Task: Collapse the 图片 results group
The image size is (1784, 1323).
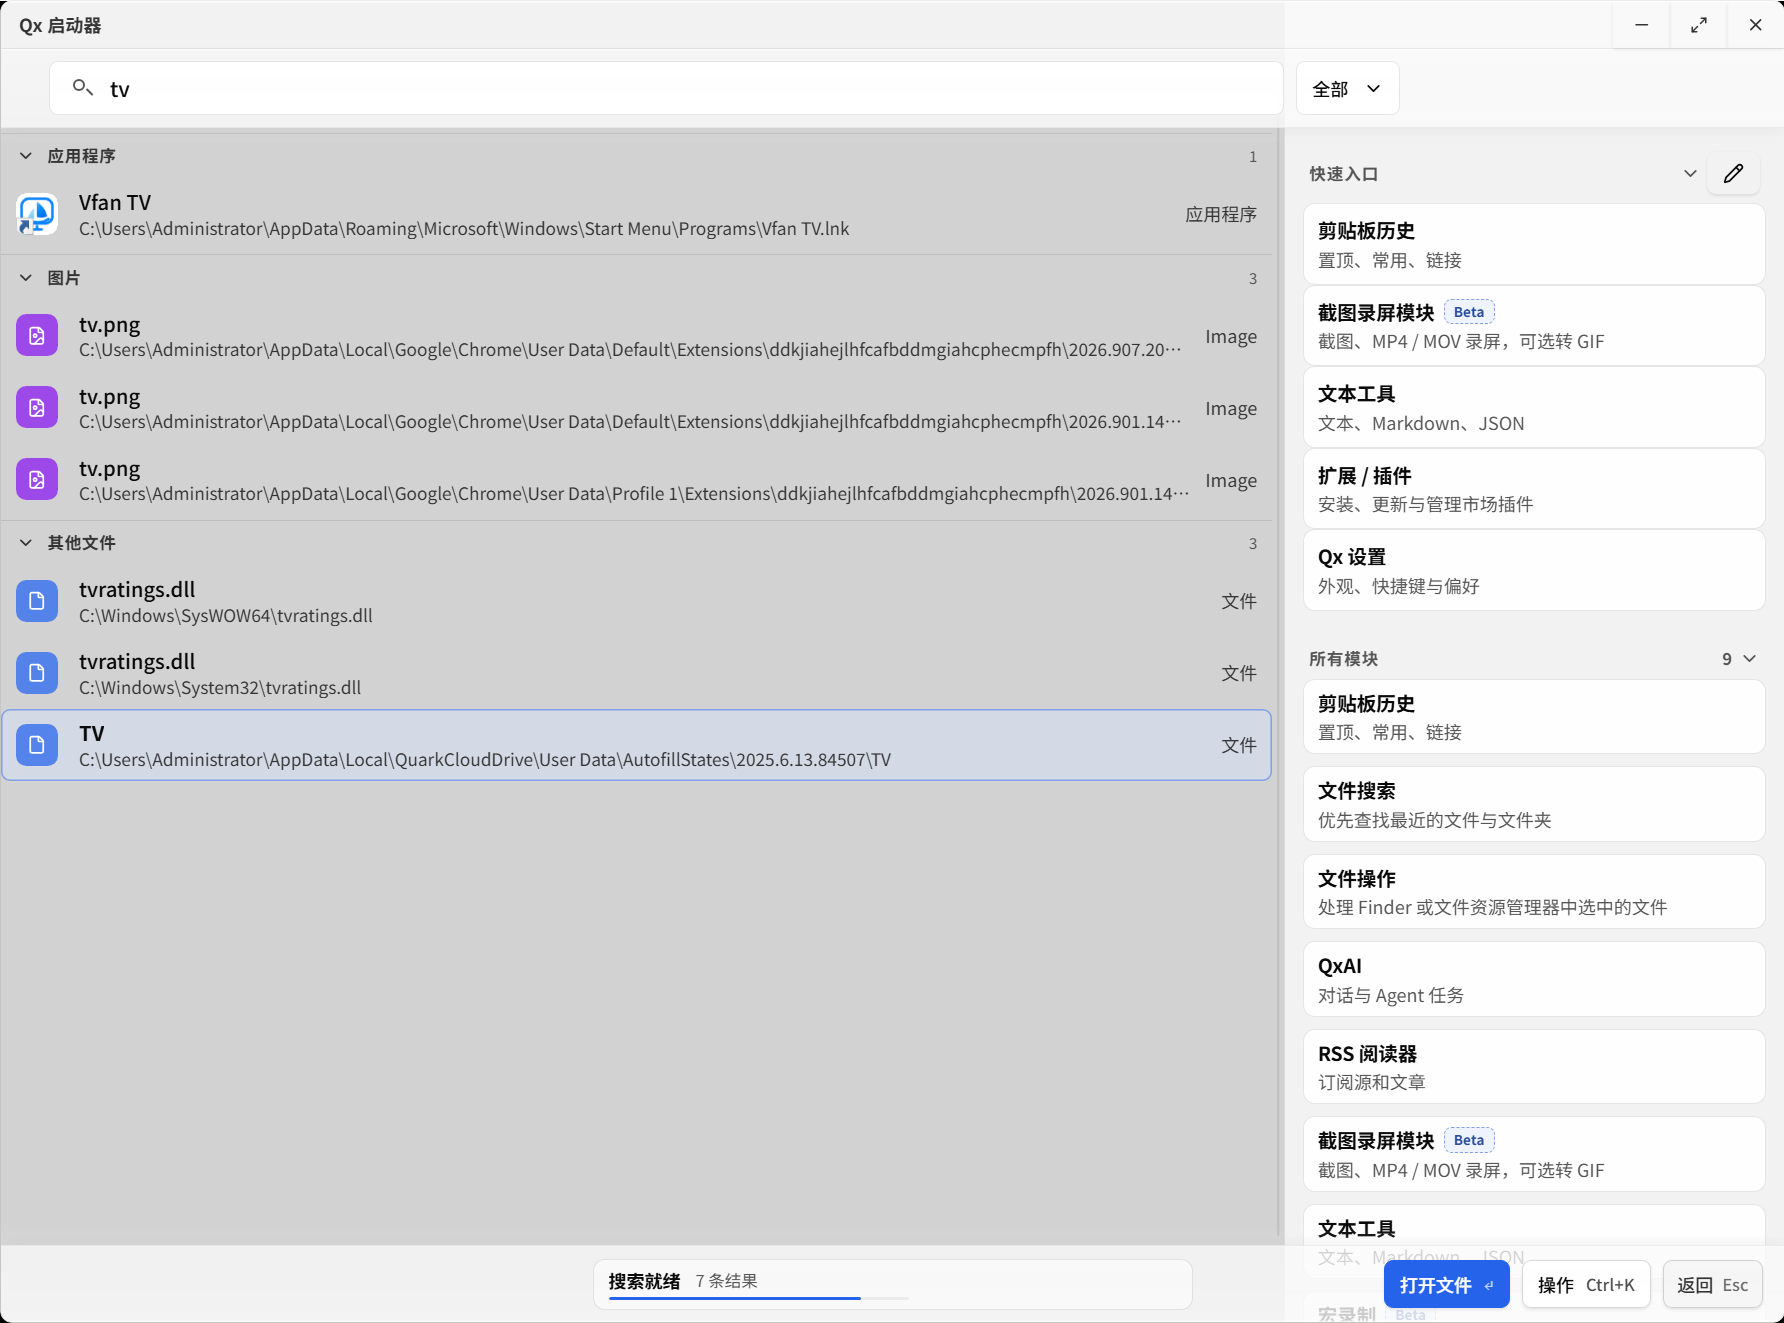Action: click(26, 278)
